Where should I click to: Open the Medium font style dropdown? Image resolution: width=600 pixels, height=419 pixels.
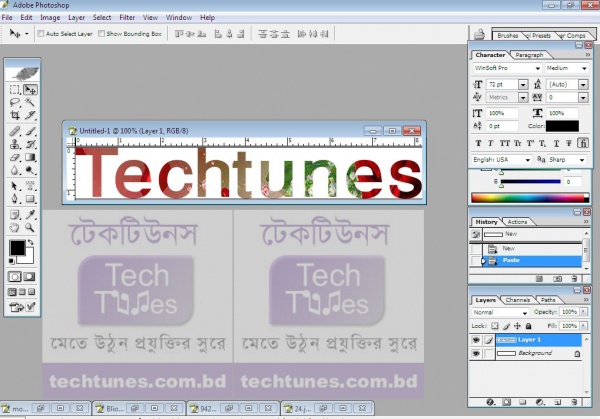(x=584, y=68)
